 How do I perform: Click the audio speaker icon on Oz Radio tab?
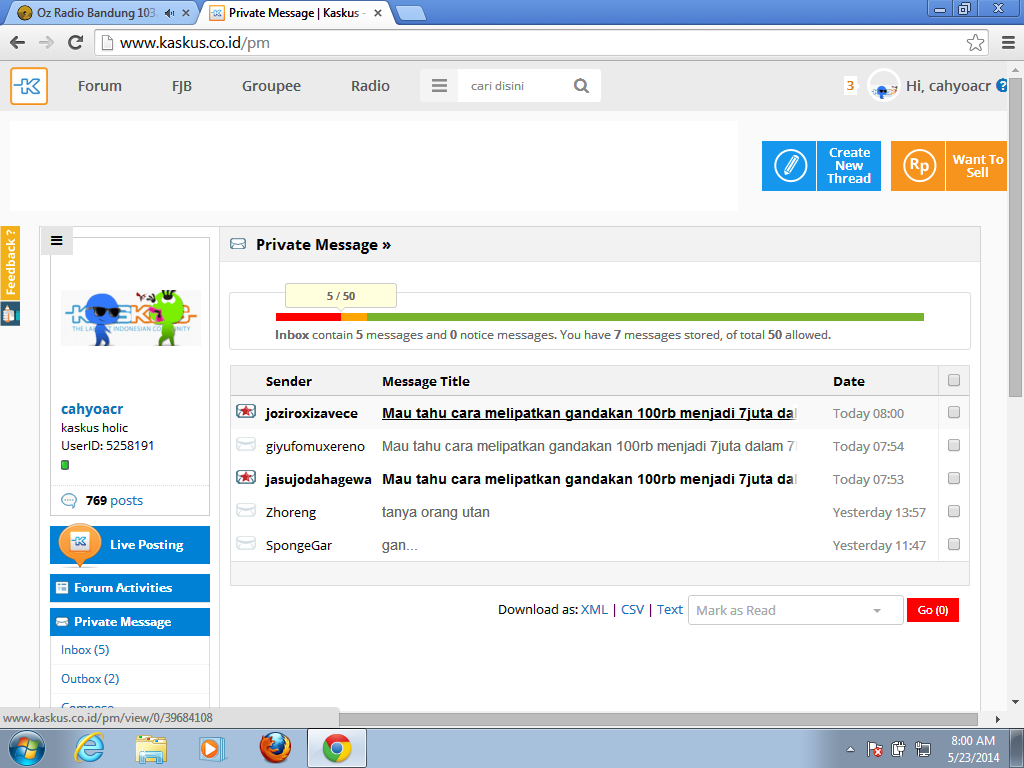tap(169, 13)
